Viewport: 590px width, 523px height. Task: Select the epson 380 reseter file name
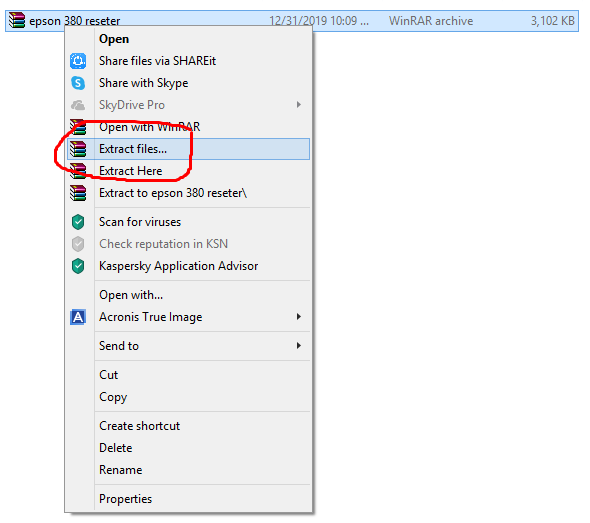point(75,21)
